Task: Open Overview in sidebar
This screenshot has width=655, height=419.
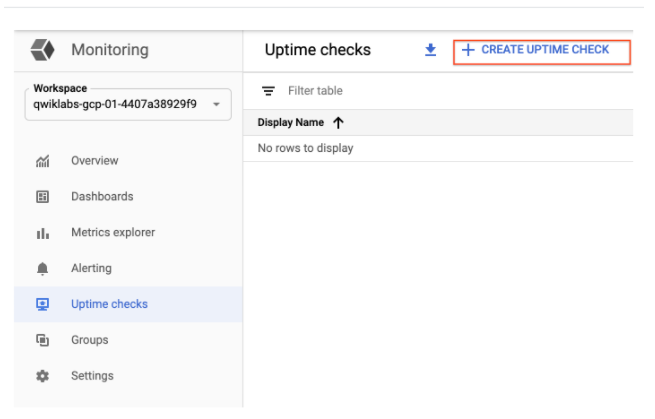Action: [128, 161]
